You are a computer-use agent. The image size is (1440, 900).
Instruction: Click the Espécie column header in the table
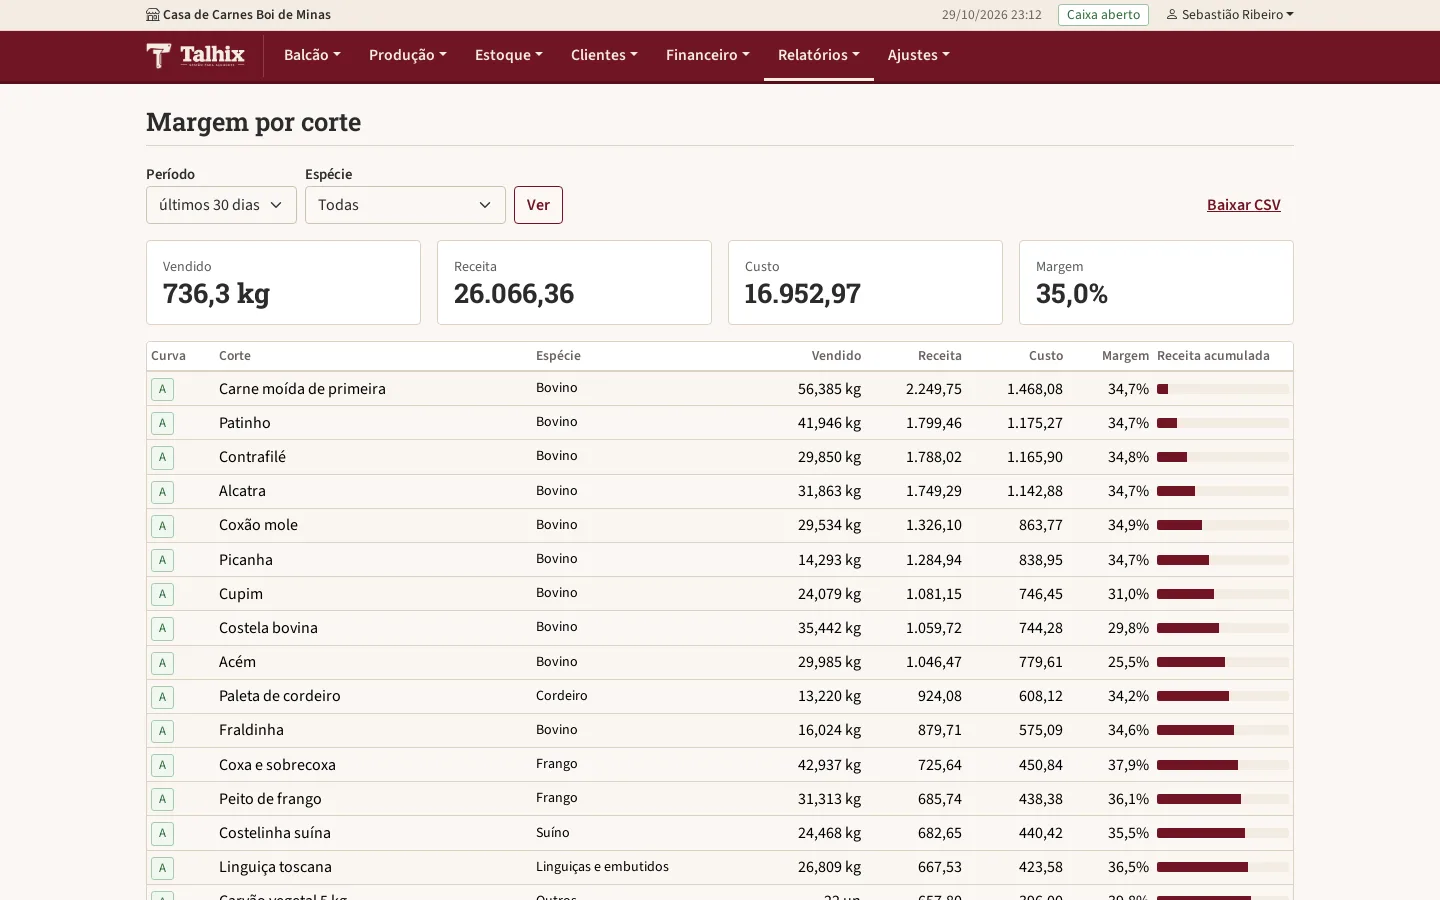tap(558, 356)
